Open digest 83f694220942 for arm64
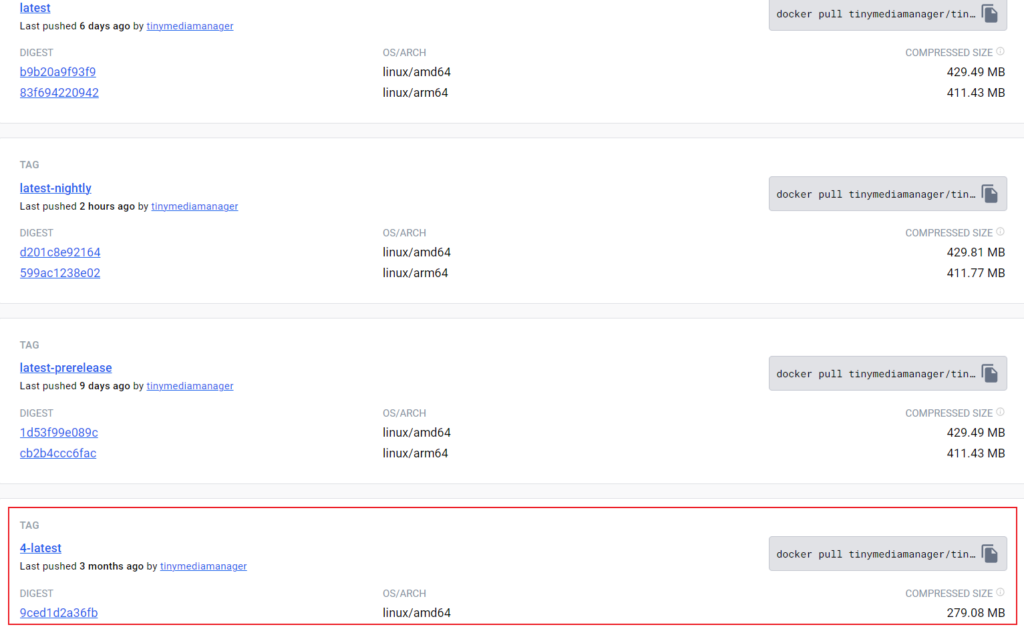 [59, 93]
